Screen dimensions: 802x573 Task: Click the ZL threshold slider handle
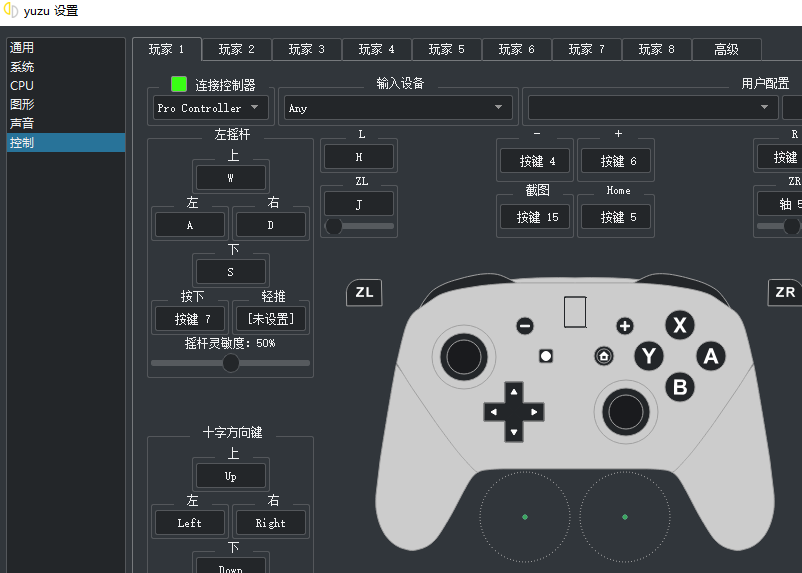click(x=334, y=226)
